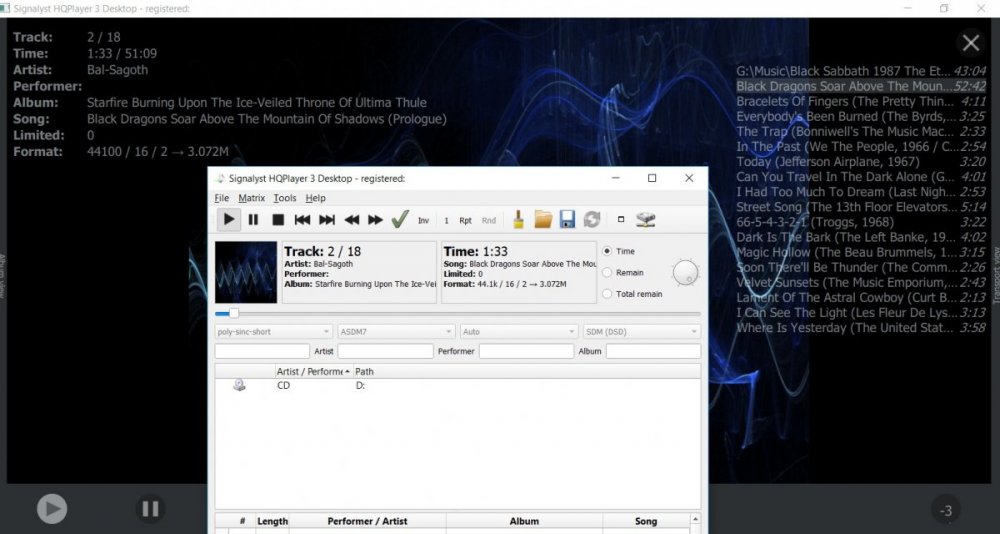Click the Length column header in playlist
Viewport: 1000px width, 534px height.
pyautogui.click(x=272, y=521)
